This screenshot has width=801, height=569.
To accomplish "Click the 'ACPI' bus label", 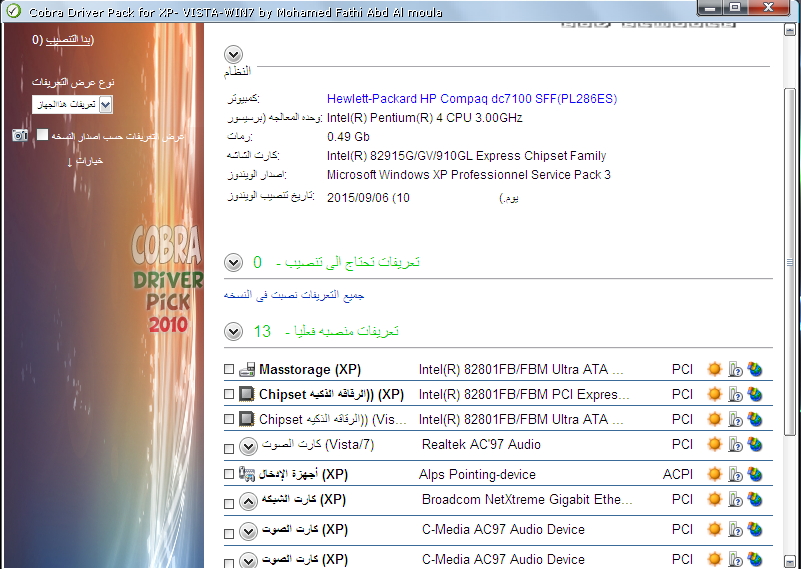I will [x=678, y=475].
